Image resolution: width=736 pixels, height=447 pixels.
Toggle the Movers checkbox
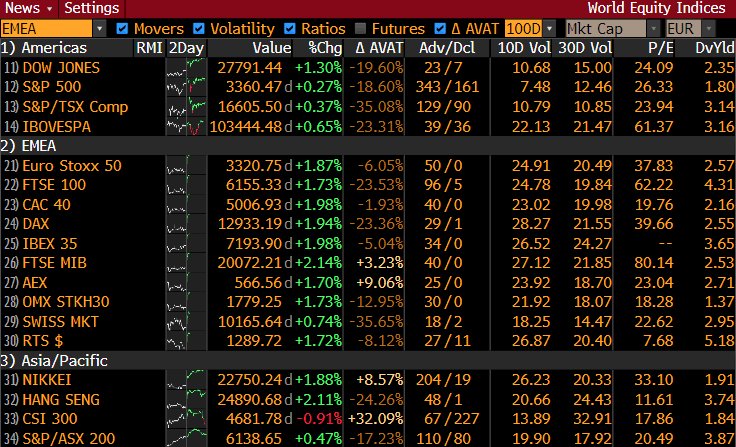coord(122,29)
